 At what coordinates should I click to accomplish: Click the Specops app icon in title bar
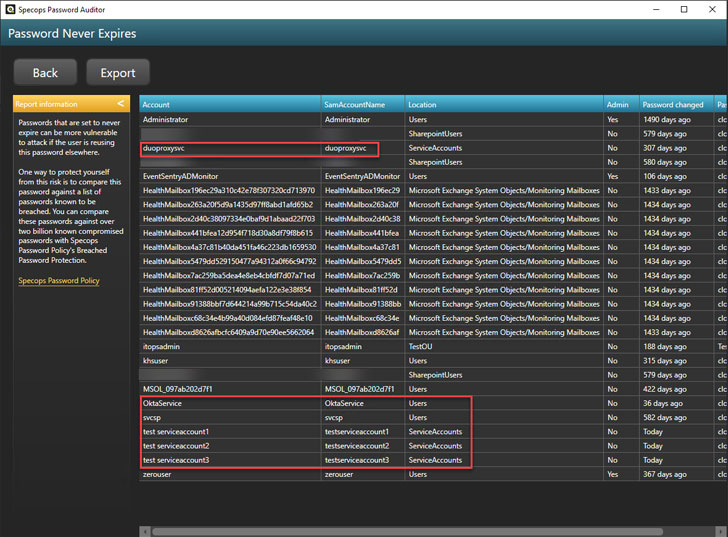tap(10, 10)
